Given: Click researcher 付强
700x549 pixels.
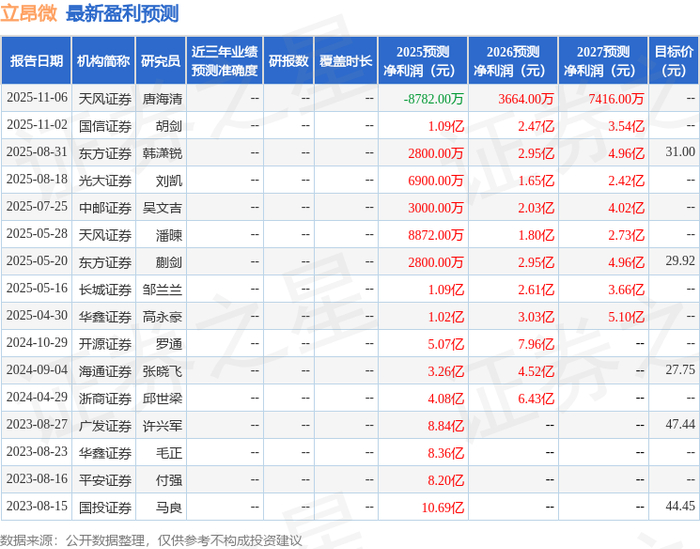Looking at the screenshot, I should (x=169, y=480).
